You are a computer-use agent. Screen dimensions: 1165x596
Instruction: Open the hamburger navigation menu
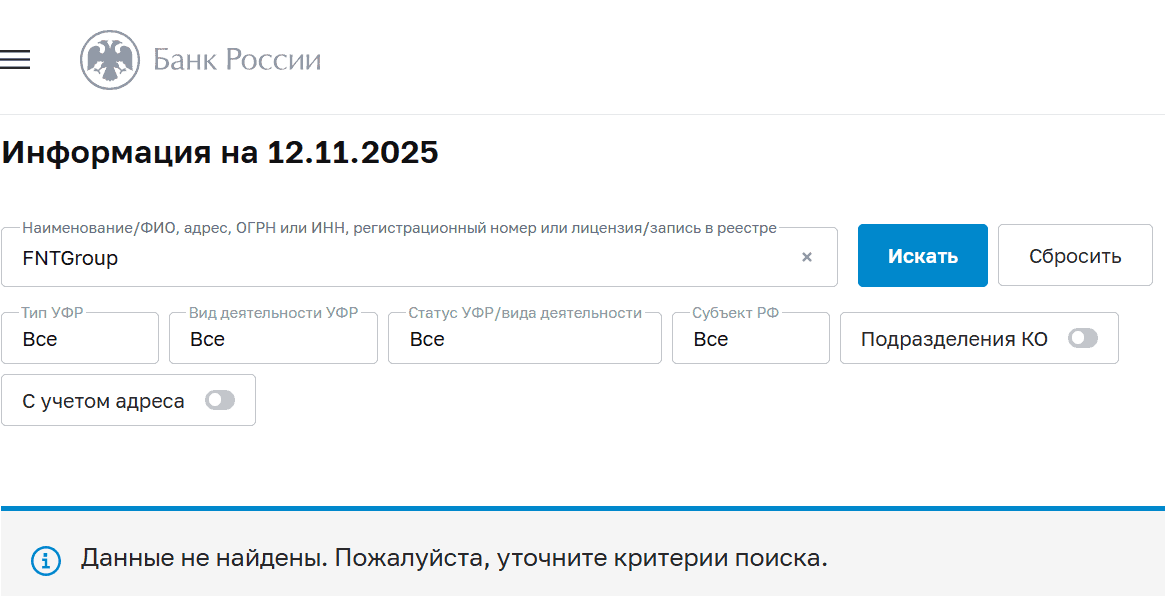(15, 60)
